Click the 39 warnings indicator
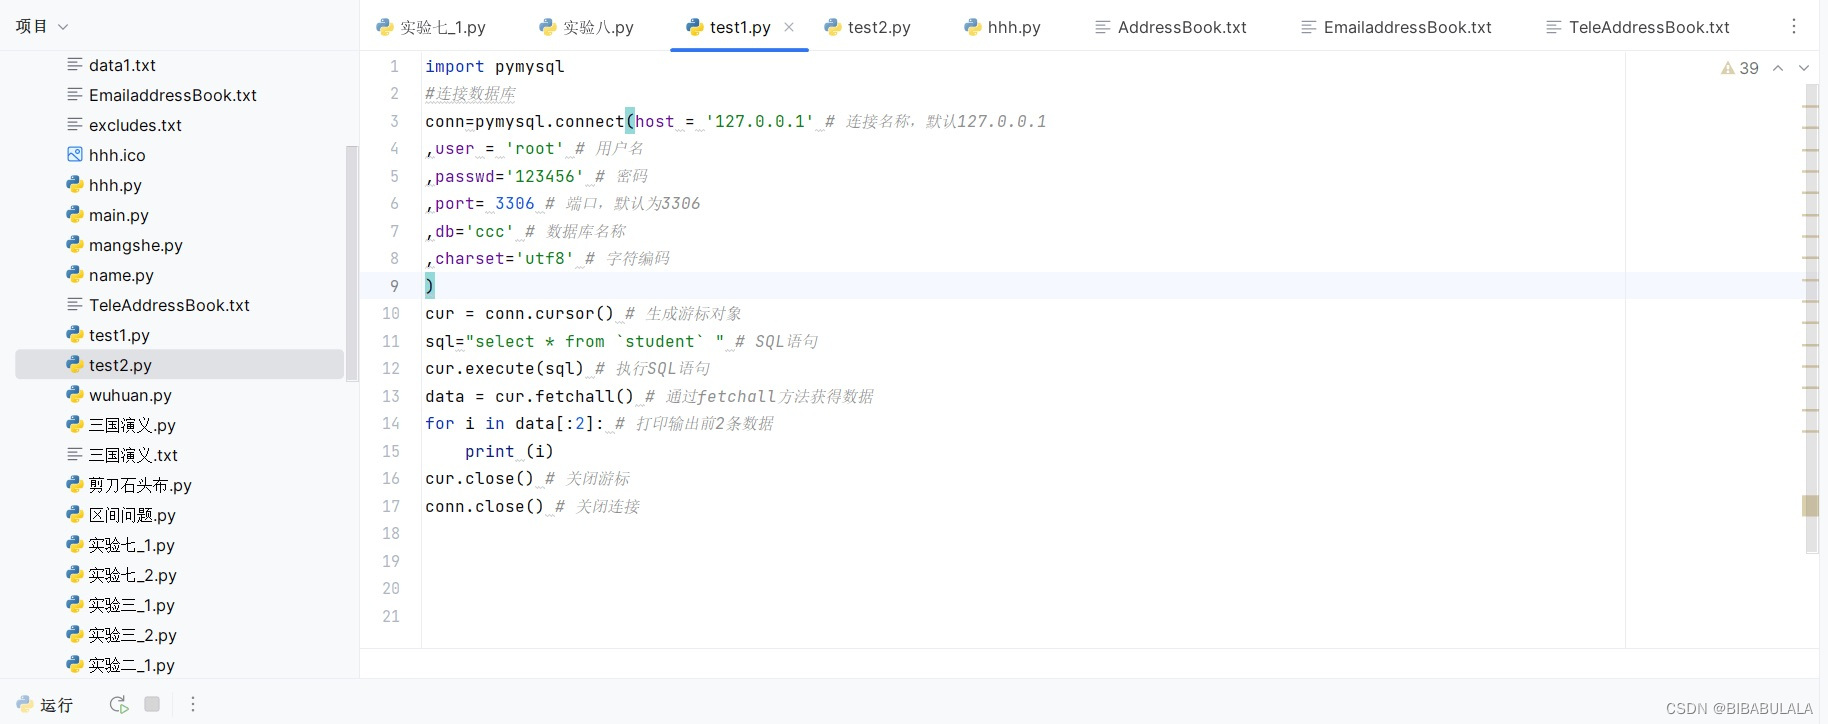This screenshot has height=724, width=1828. (1740, 68)
